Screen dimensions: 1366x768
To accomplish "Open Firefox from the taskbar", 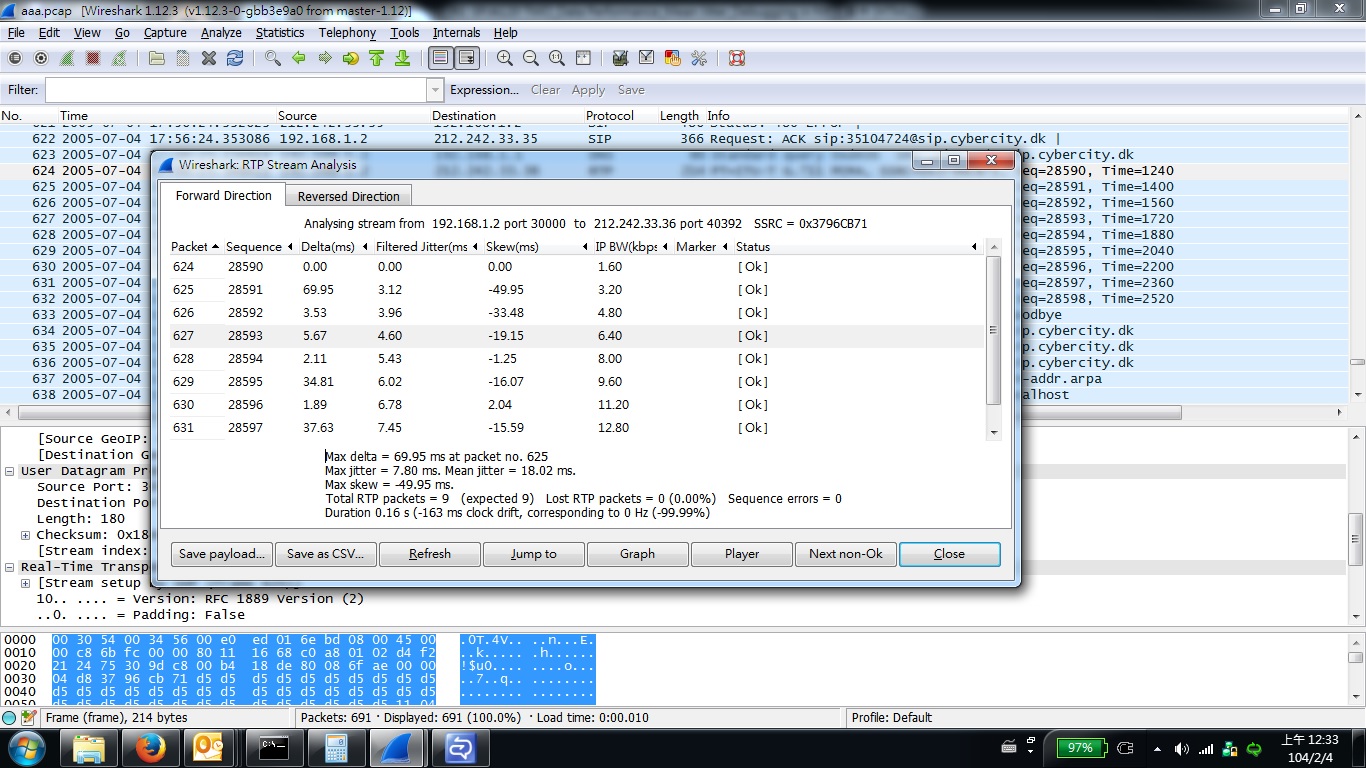I will (151, 747).
